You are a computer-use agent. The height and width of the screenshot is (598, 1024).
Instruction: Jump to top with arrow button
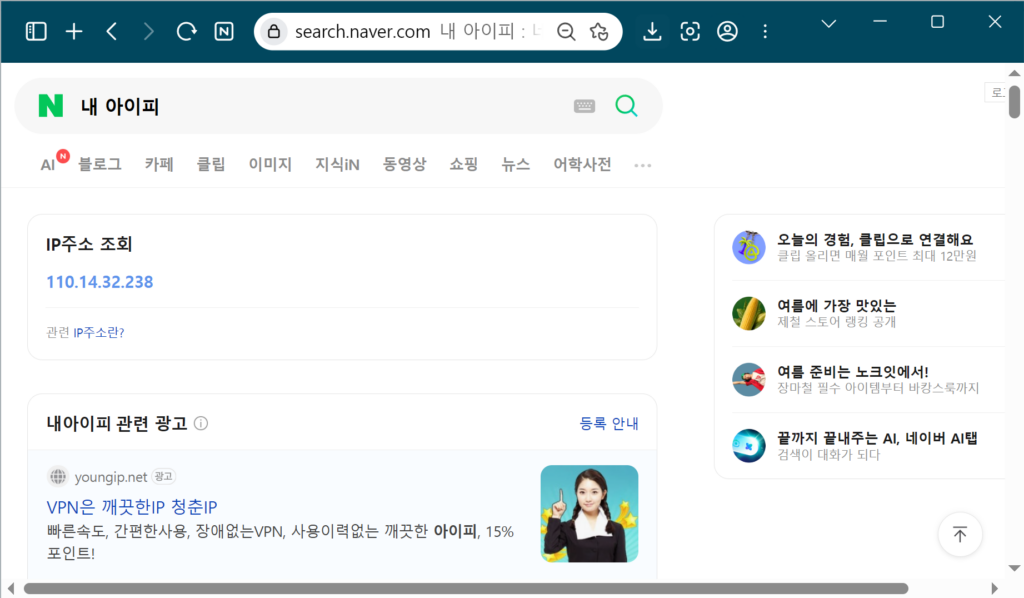959,535
